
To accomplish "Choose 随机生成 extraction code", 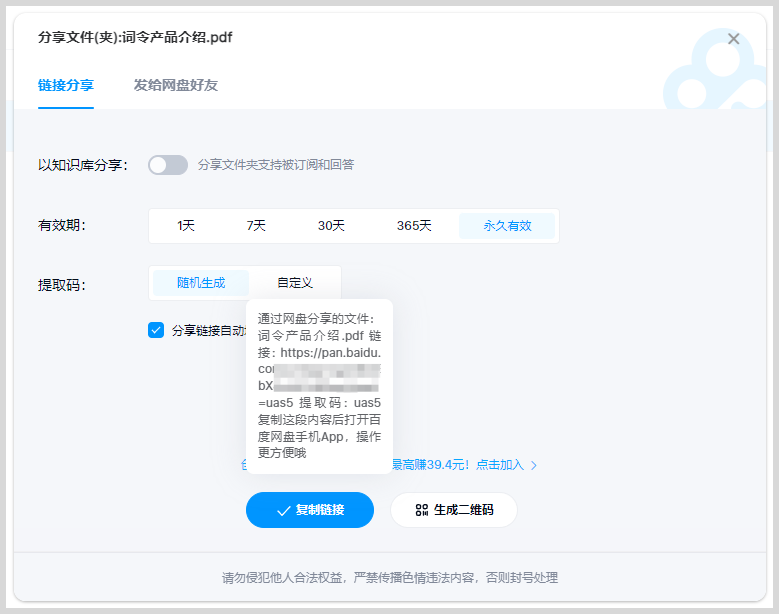I will coord(201,283).
